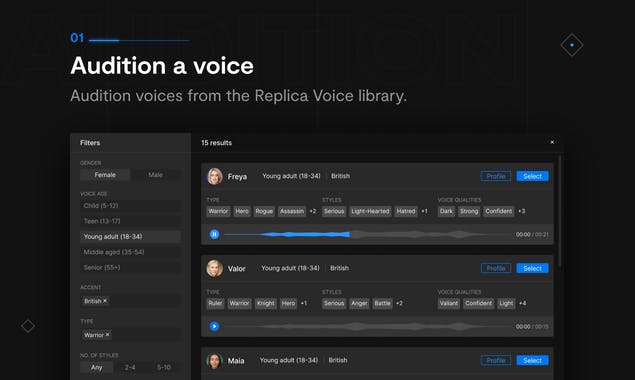Set number of styles to 2-4
This screenshot has width=635, height=380.
click(130, 367)
